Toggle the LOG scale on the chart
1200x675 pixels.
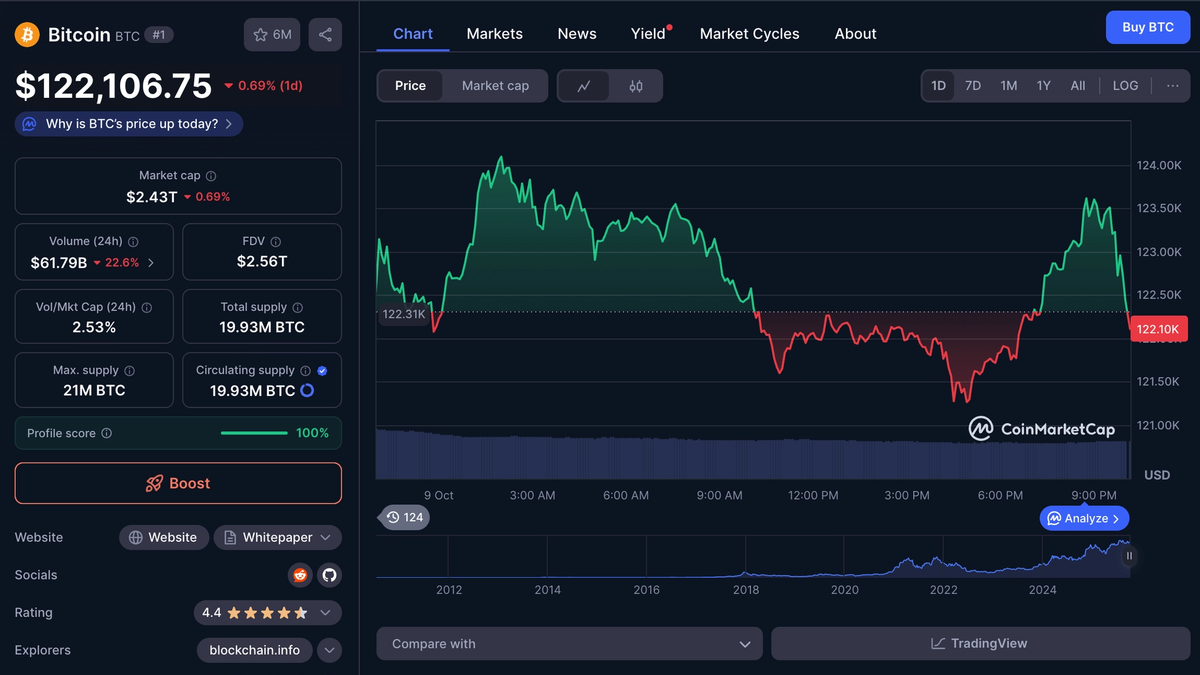coord(1125,86)
